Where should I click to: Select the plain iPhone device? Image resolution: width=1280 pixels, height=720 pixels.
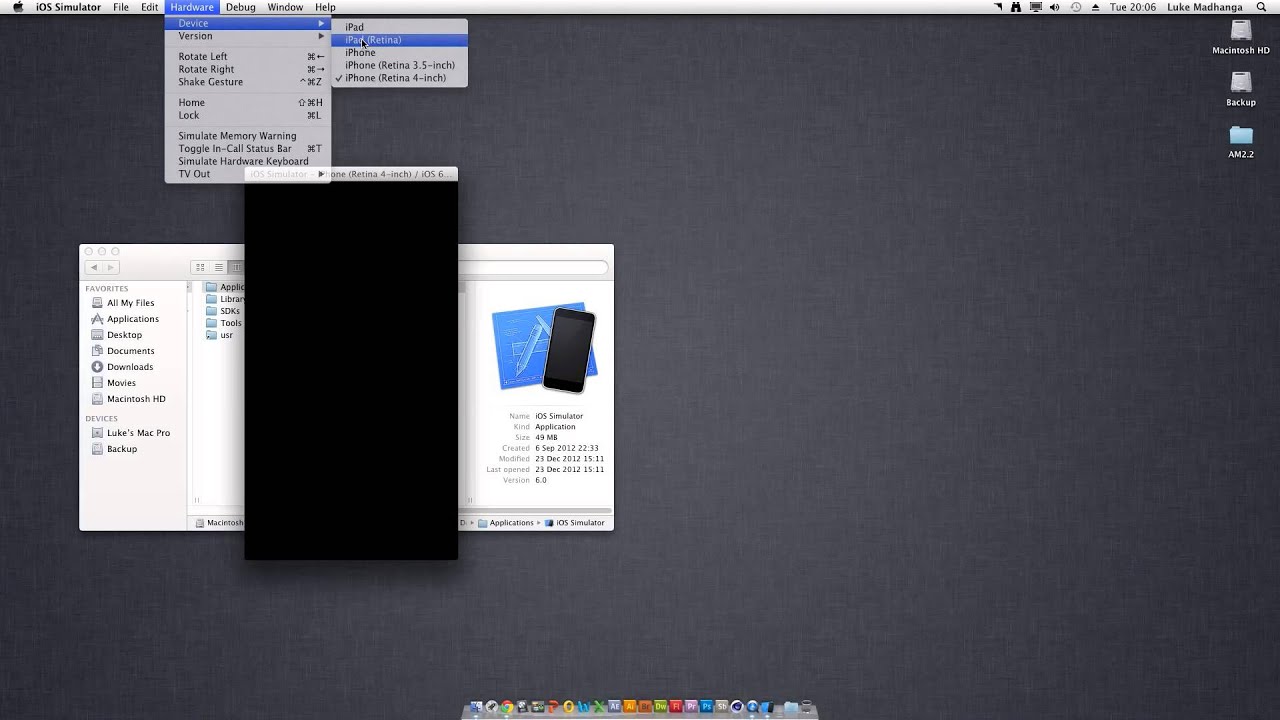[x=399, y=52]
